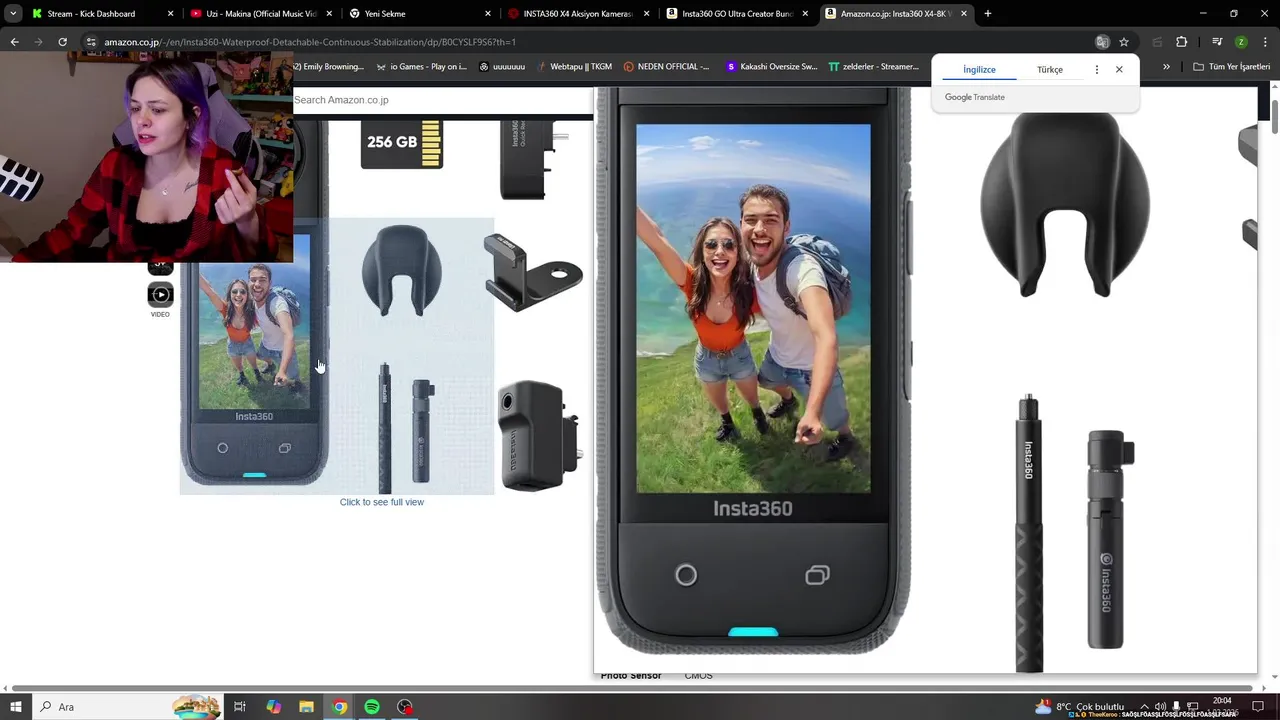Open the io Games bookmark
1280x720 pixels.
(x=421, y=67)
